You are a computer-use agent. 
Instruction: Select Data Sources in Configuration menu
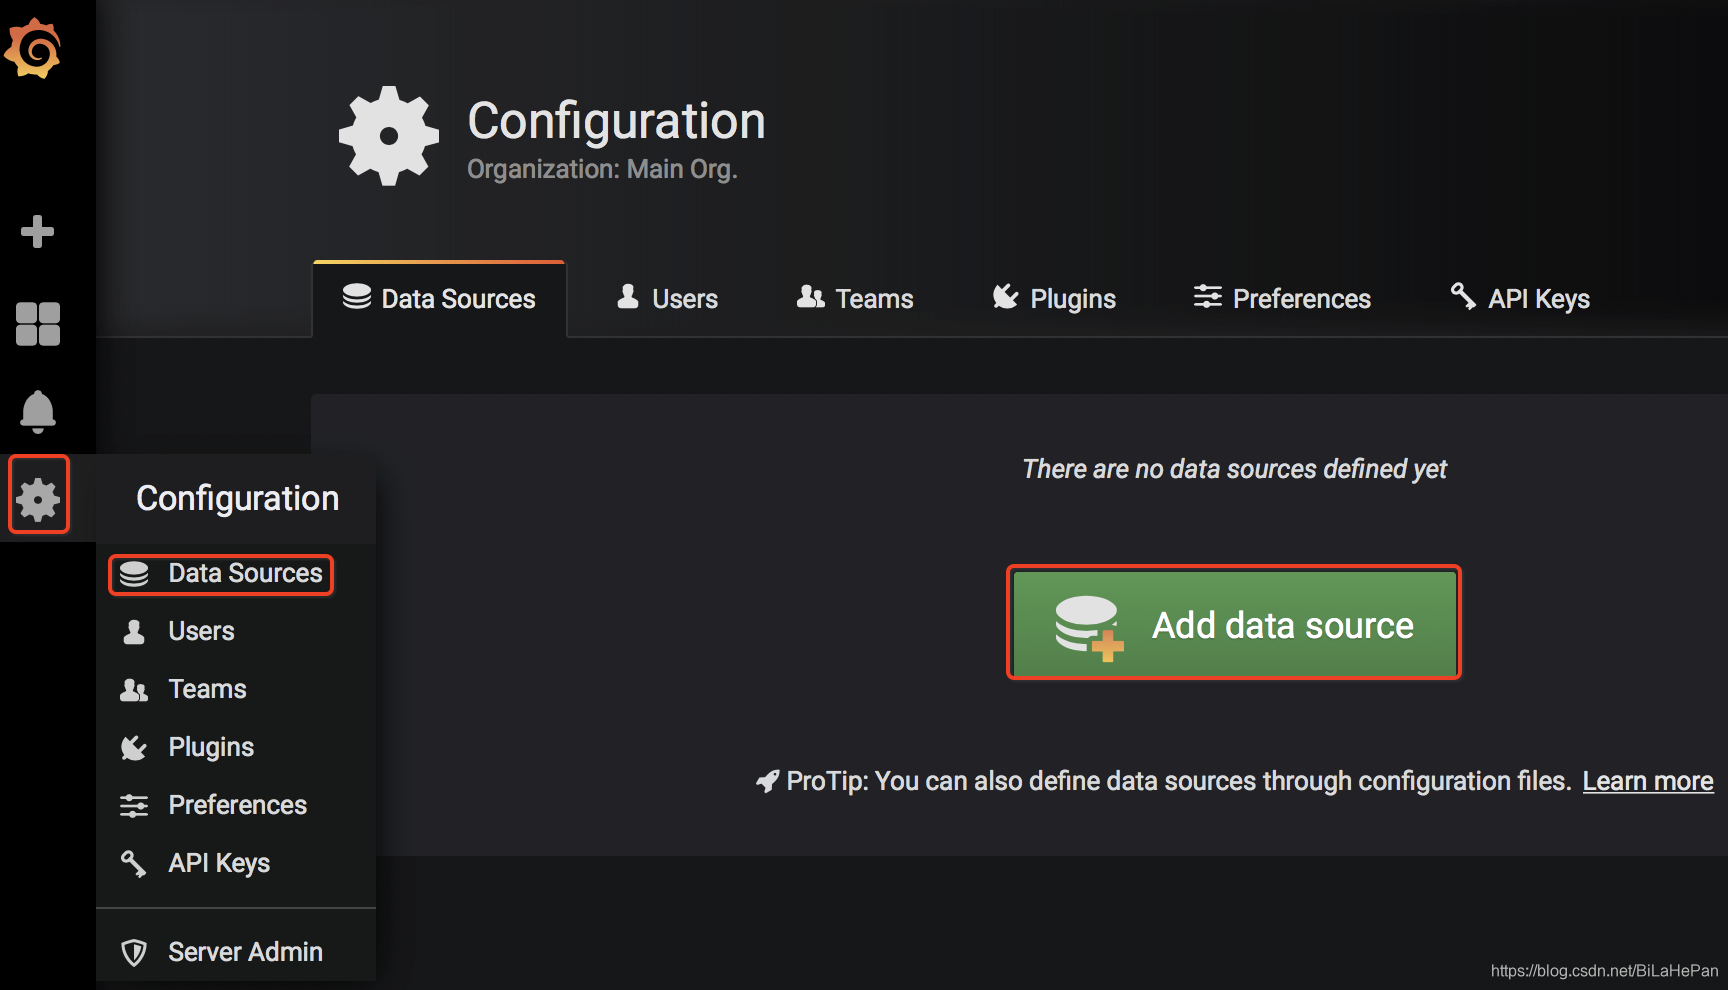pos(221,574)
